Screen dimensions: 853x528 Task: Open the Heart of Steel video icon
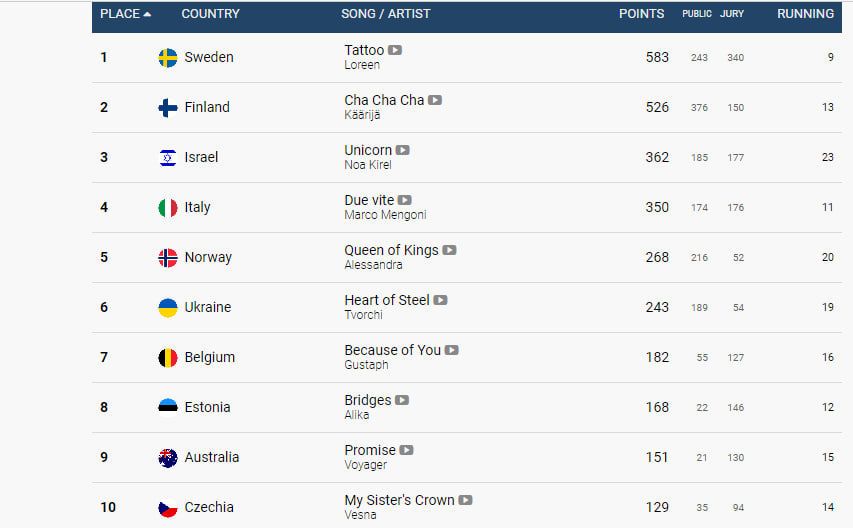pyautogui.click(x=441, y=300)
